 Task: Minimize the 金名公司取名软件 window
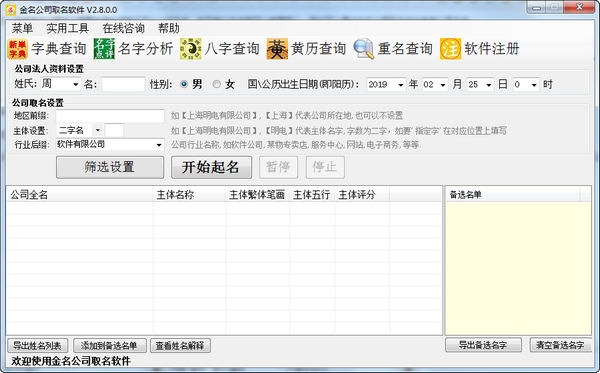[x=536, y=7]
